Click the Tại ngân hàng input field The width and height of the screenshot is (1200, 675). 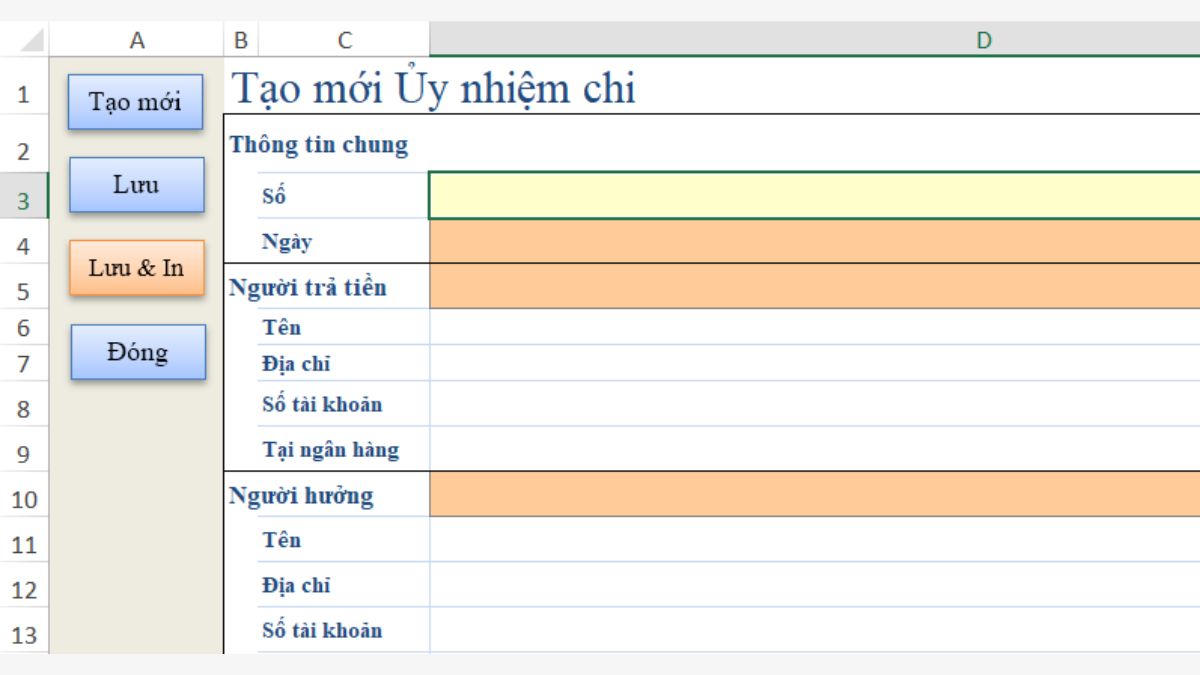814,449
